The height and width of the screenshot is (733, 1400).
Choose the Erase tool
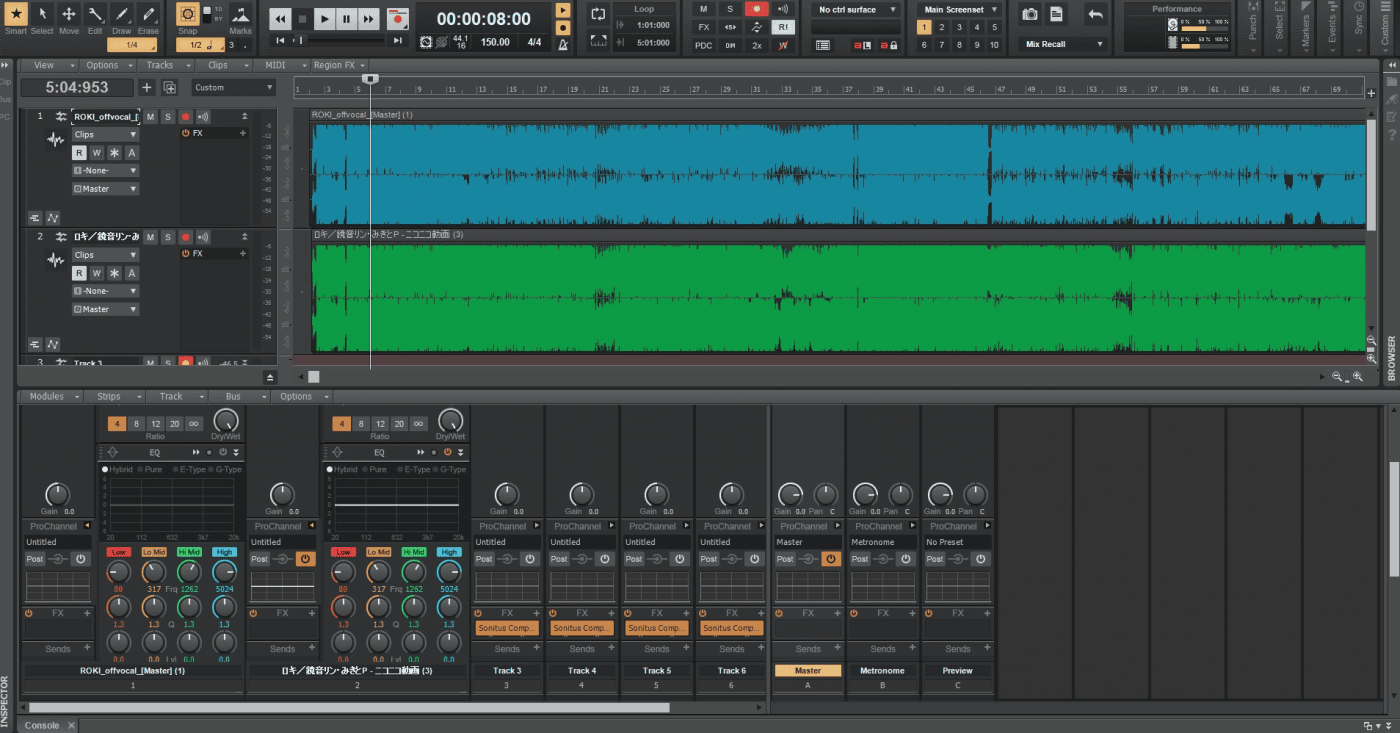coord(148,18)
